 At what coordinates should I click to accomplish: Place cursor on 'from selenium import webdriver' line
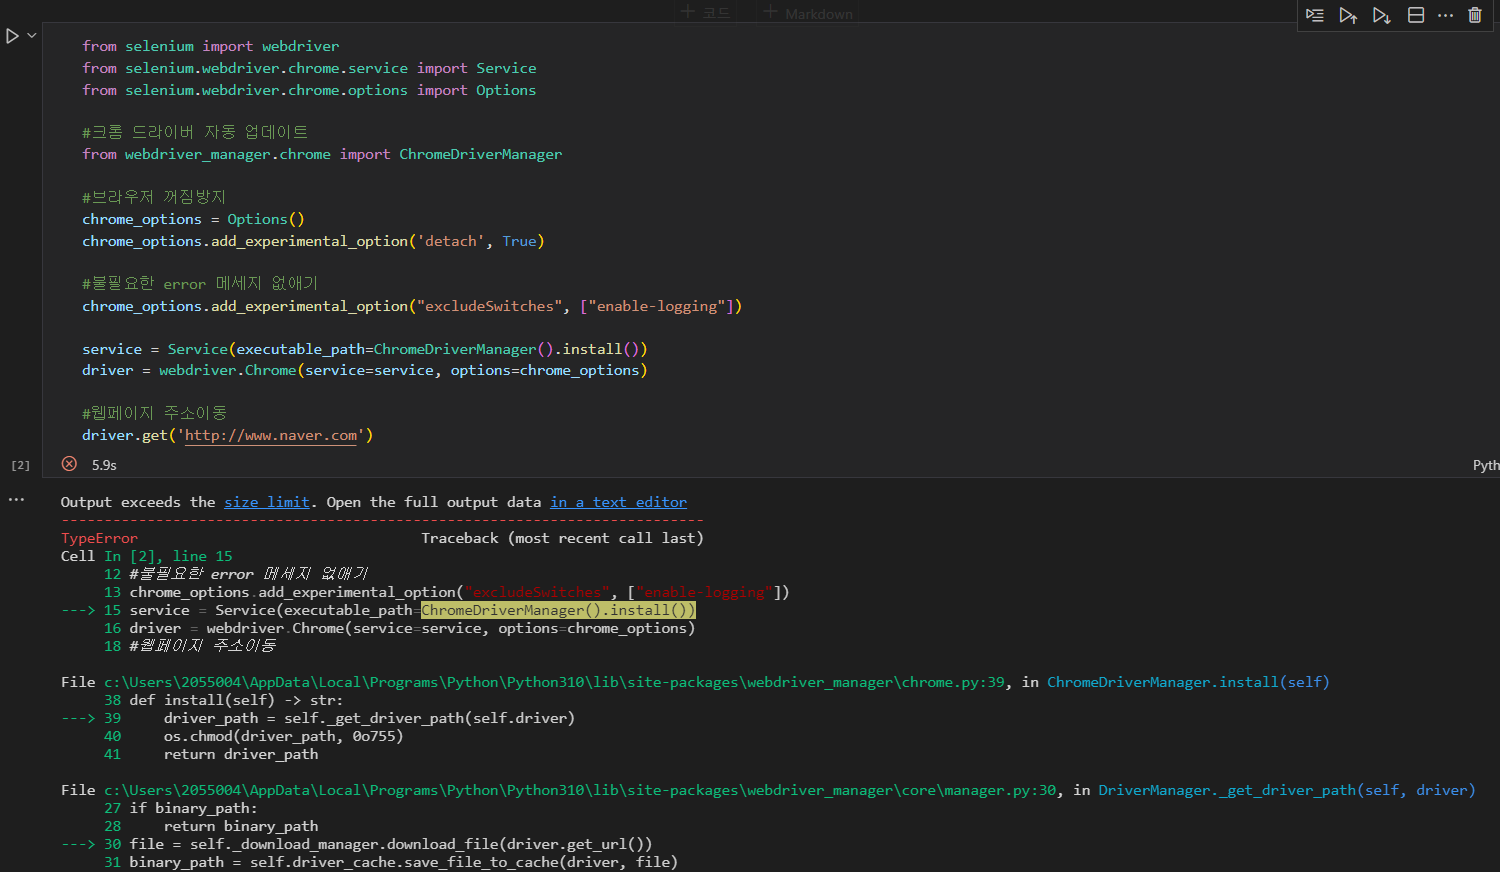211,46
